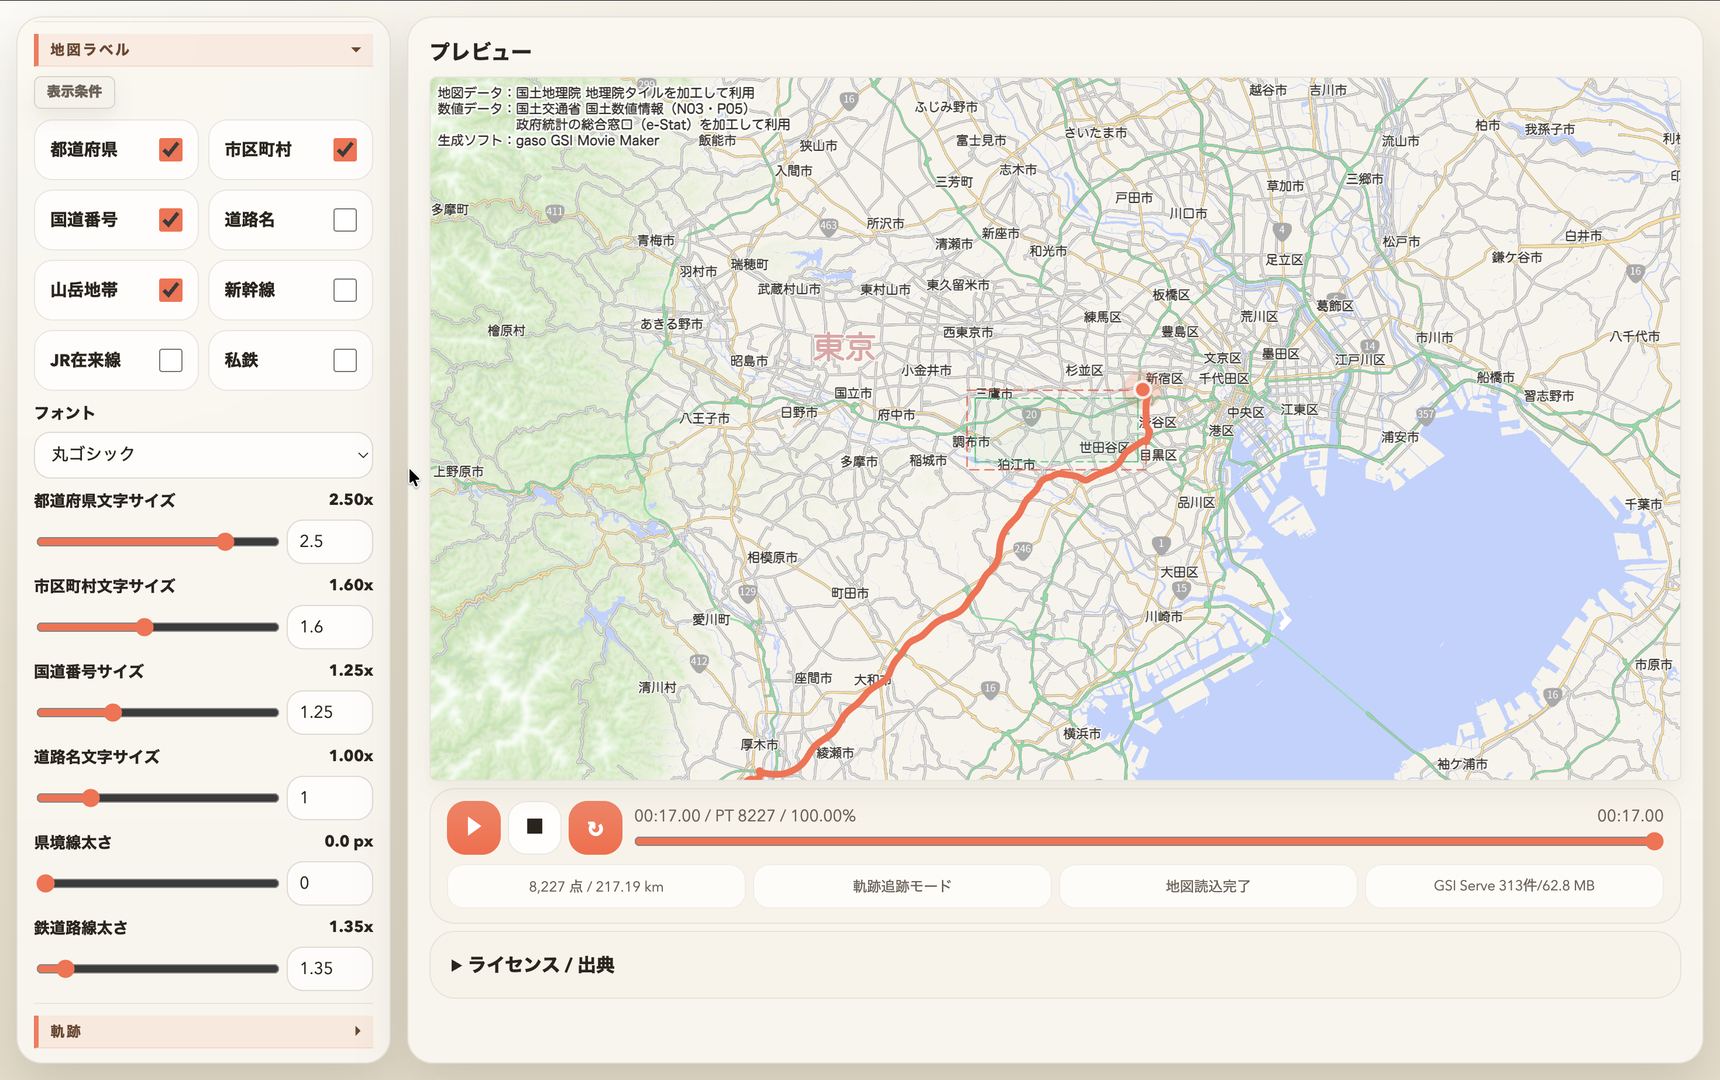This screenshot has width=1720, height=1080.
Task: Enable the 新幹線 checkbox
Action: 345,290
